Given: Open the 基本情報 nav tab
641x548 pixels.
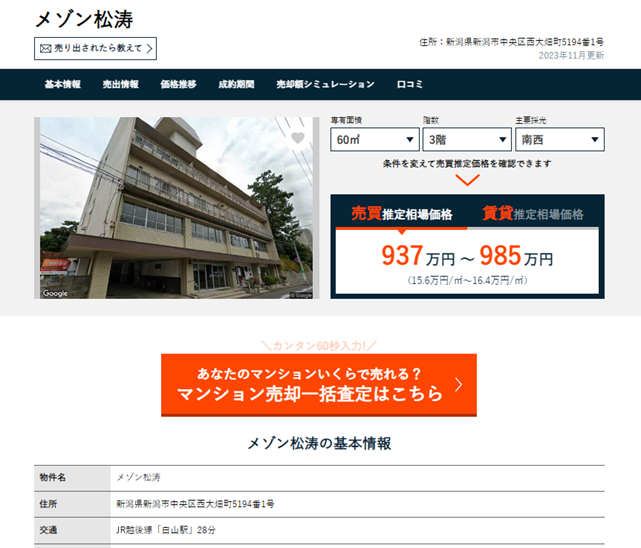Looking at the screenshot, I should pos(63,84).
